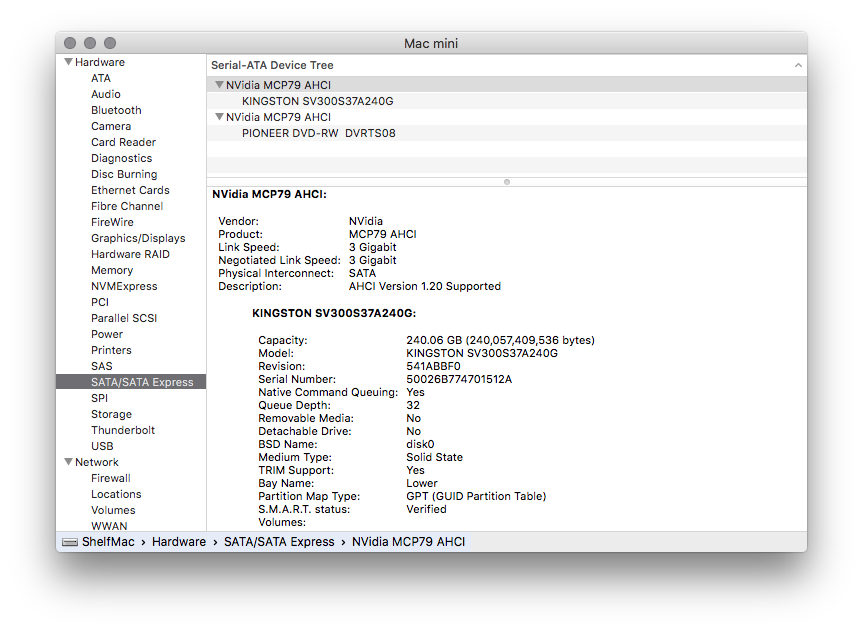Viewport: 863px width, 632px height.
Task: Click the Serial-ATA Device Tree column header
Action: coord(507,65)
